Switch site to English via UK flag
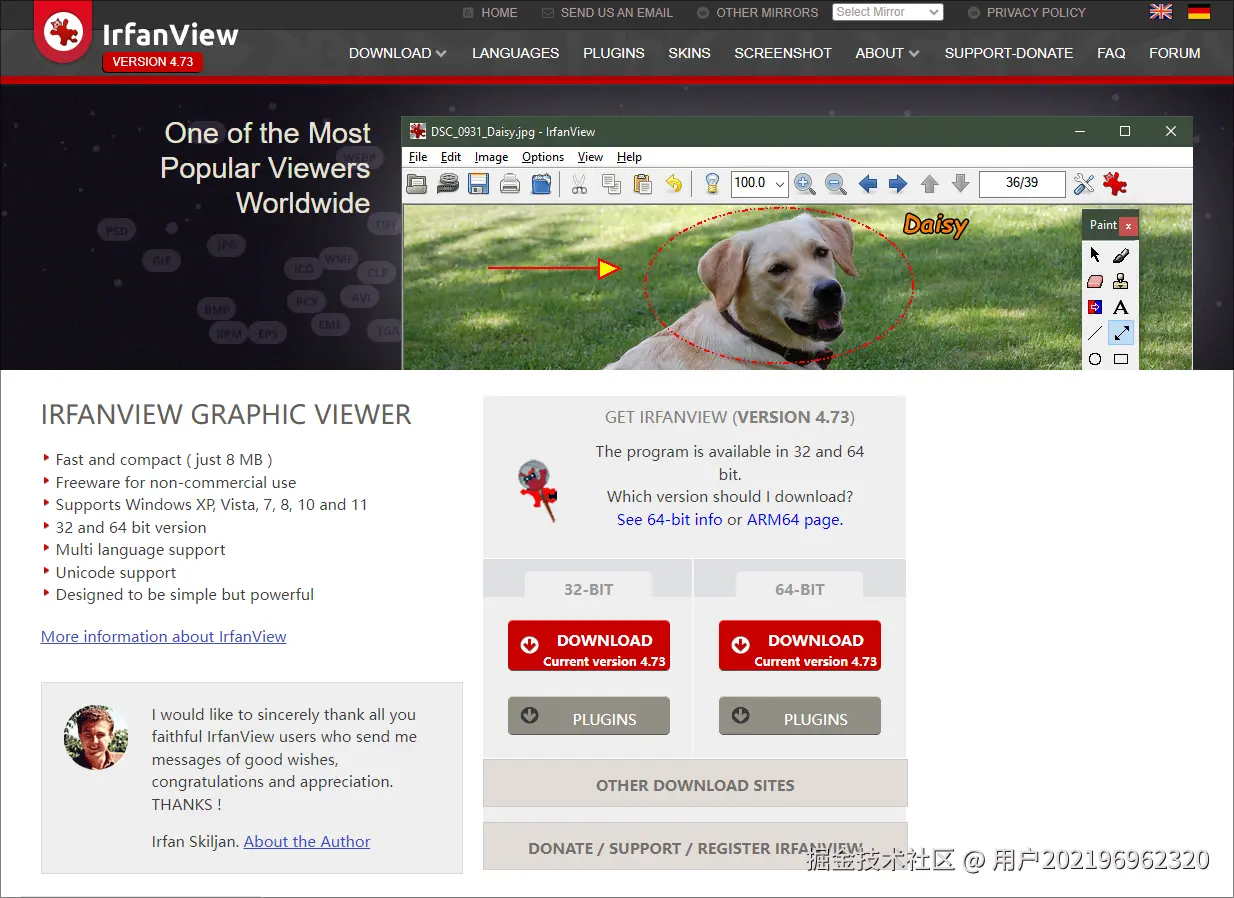Viewport: 1234px width, 898px height. 1161,12
